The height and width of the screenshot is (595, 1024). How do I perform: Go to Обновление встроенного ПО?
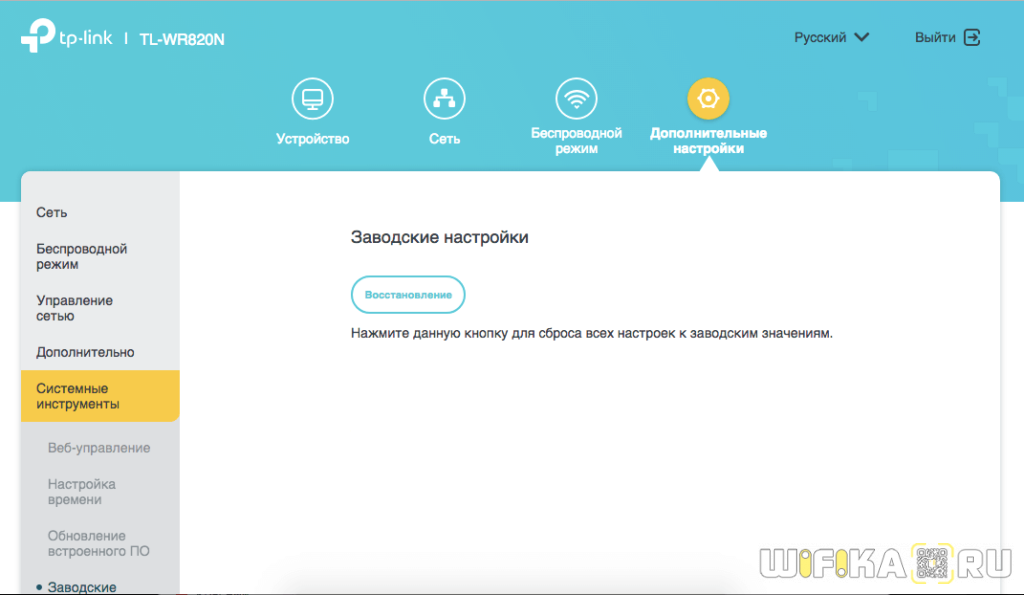coord(98,543)
